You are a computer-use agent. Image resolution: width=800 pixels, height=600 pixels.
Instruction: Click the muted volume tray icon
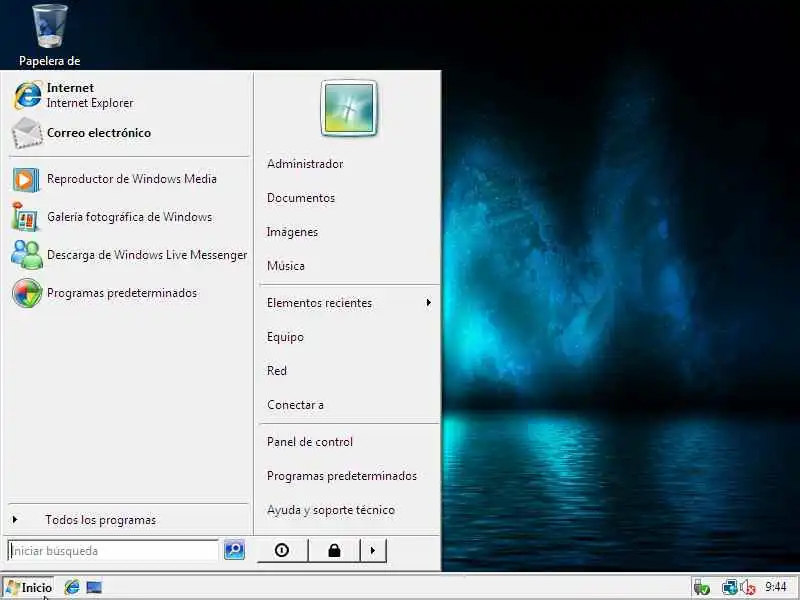point(747,588)
